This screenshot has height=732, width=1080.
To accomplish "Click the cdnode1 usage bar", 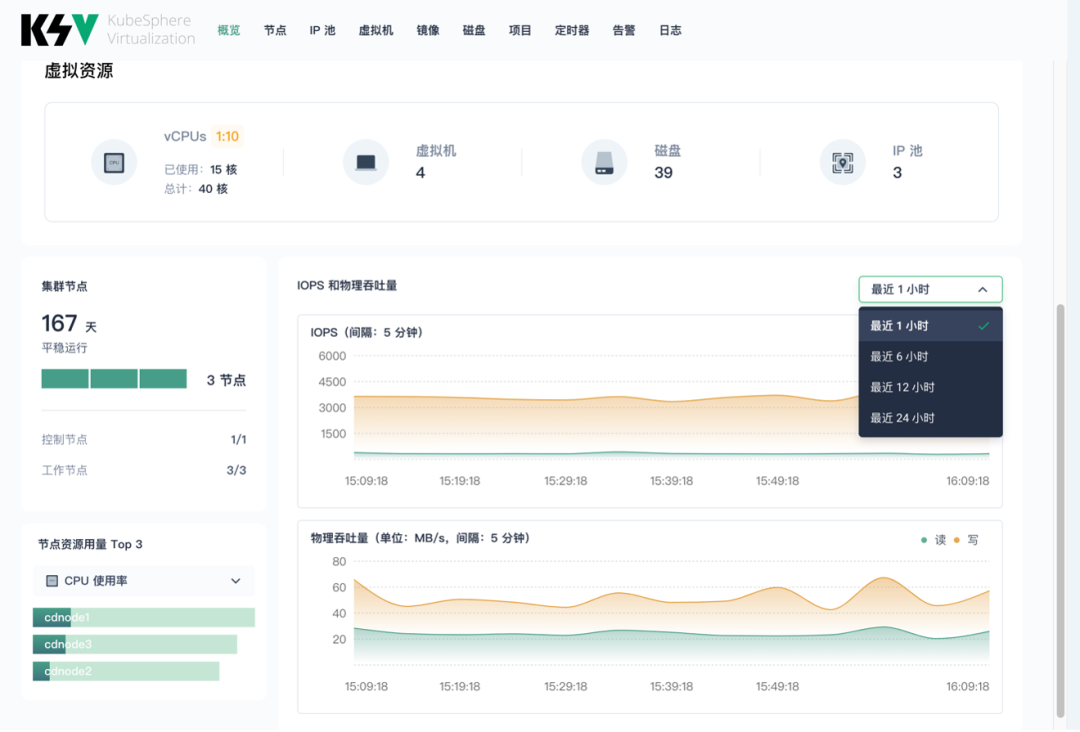I will point(143,617).
